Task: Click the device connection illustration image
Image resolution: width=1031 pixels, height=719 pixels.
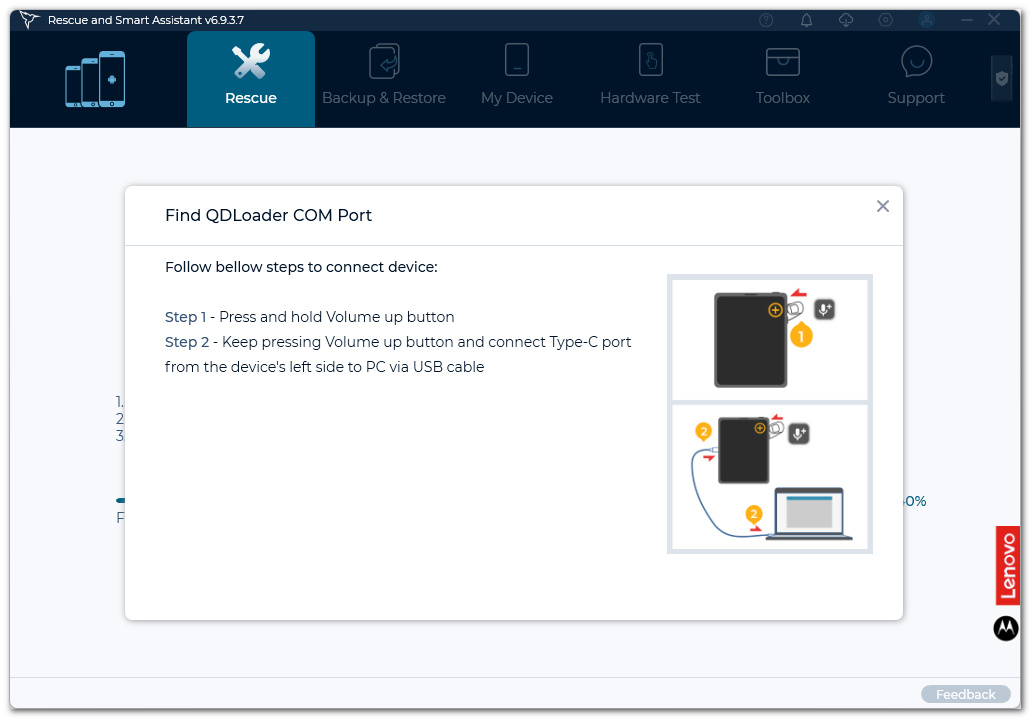Action: point(770,414)
